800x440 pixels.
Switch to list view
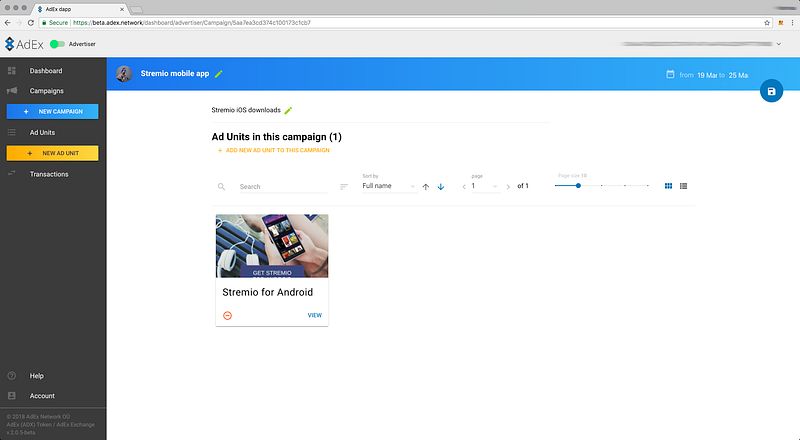(684, 186)
